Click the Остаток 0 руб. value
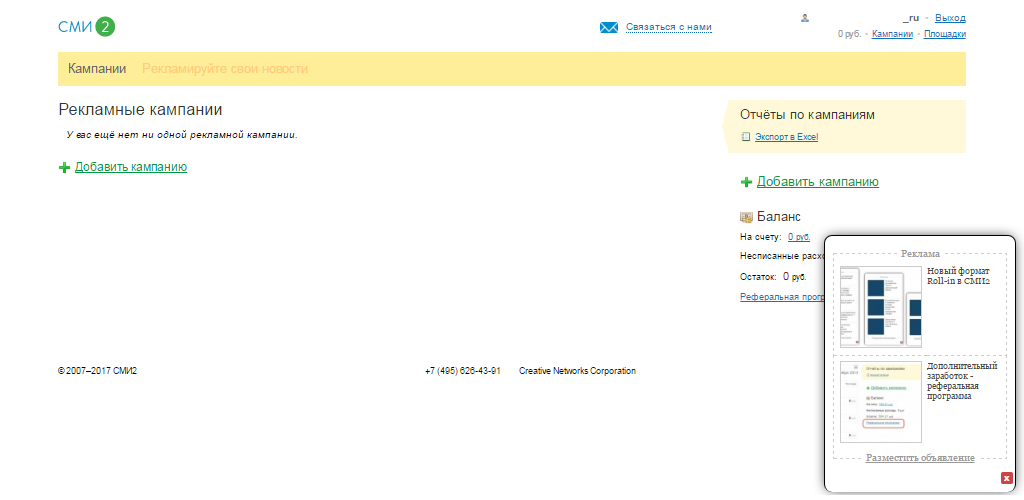 coord(794,277)
